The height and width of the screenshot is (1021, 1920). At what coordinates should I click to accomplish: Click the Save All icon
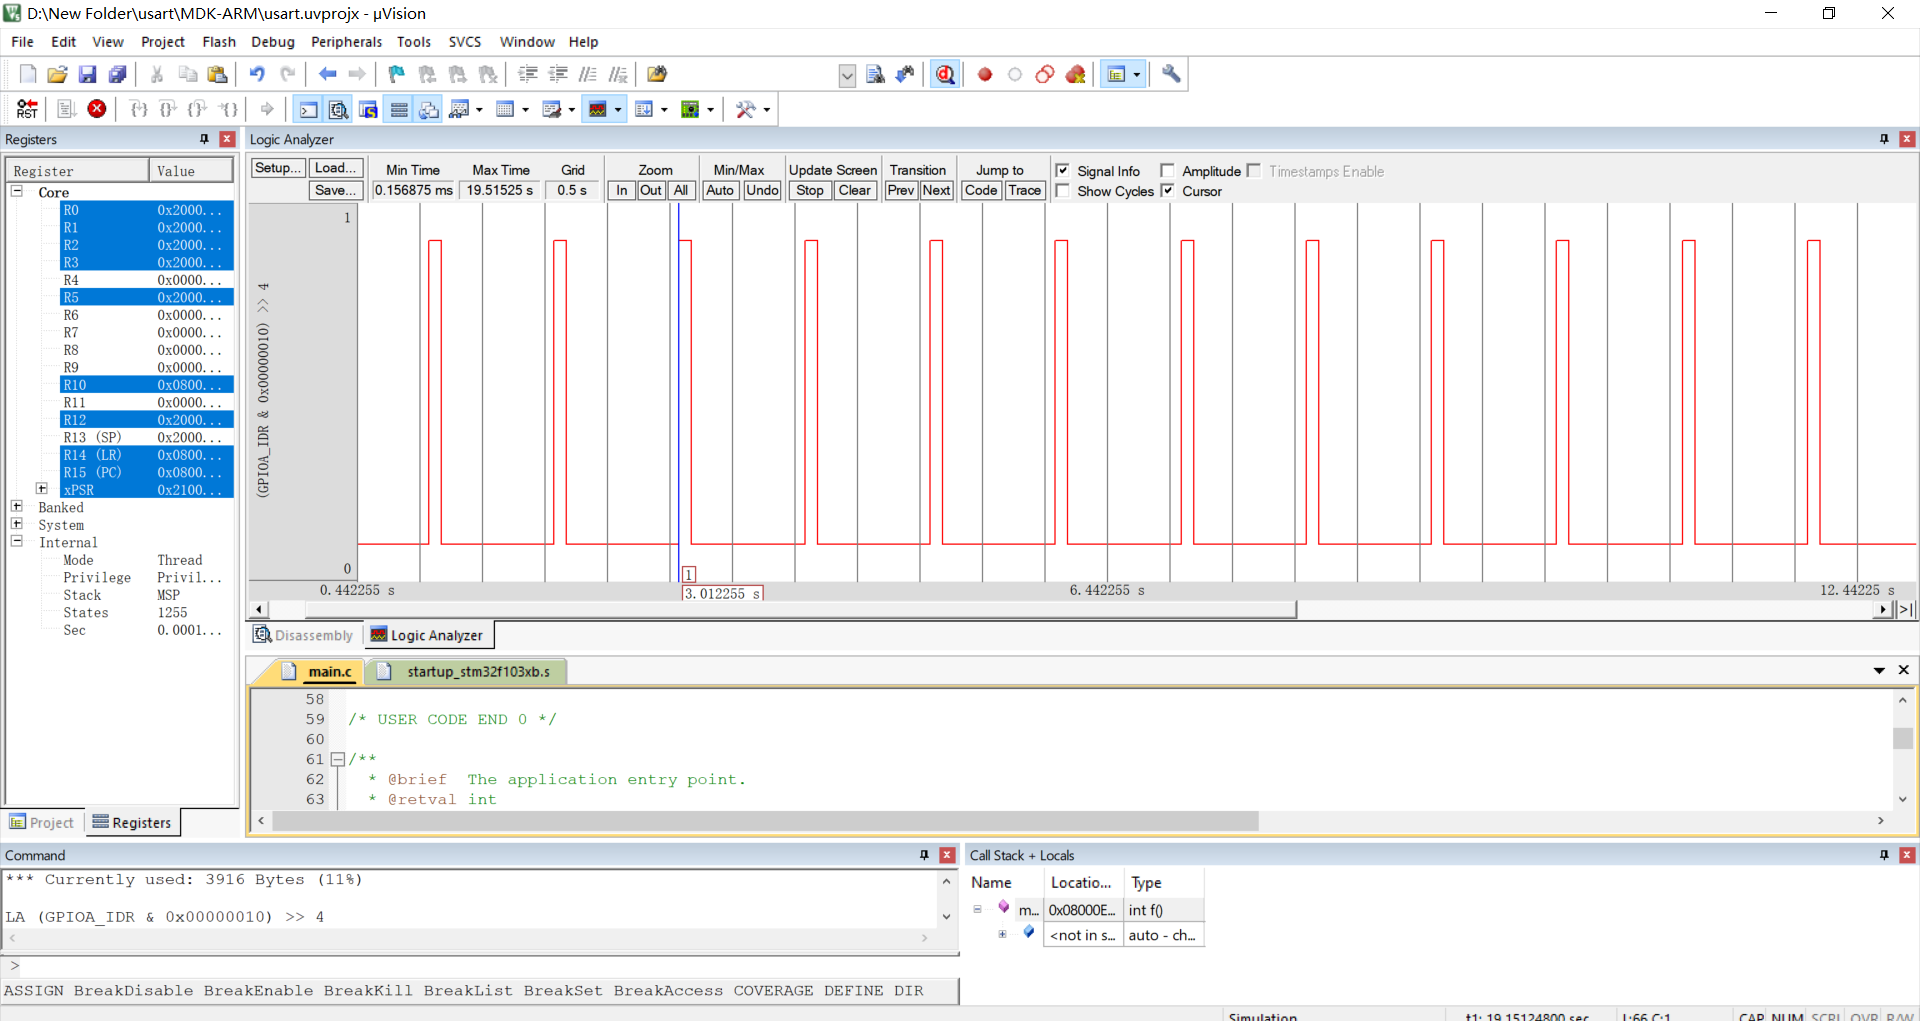coord(118,74)
